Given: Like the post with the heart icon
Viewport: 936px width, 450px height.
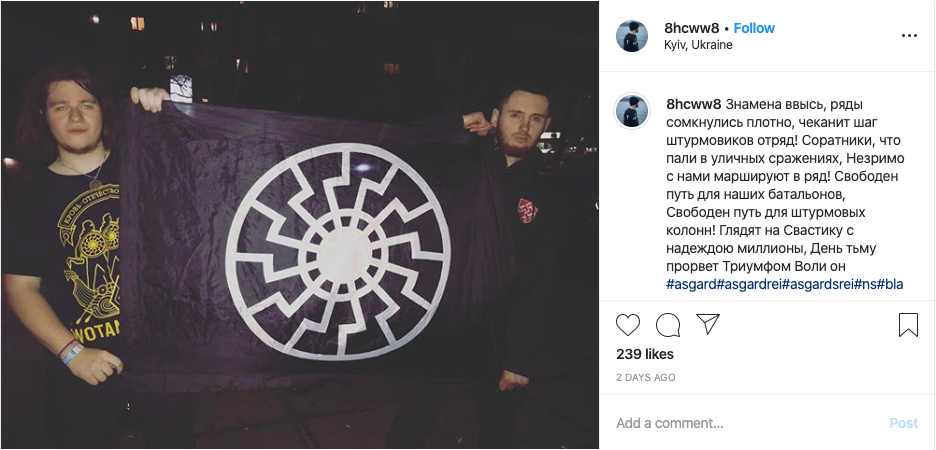Looking at the screenshot, I should (627, 325).
